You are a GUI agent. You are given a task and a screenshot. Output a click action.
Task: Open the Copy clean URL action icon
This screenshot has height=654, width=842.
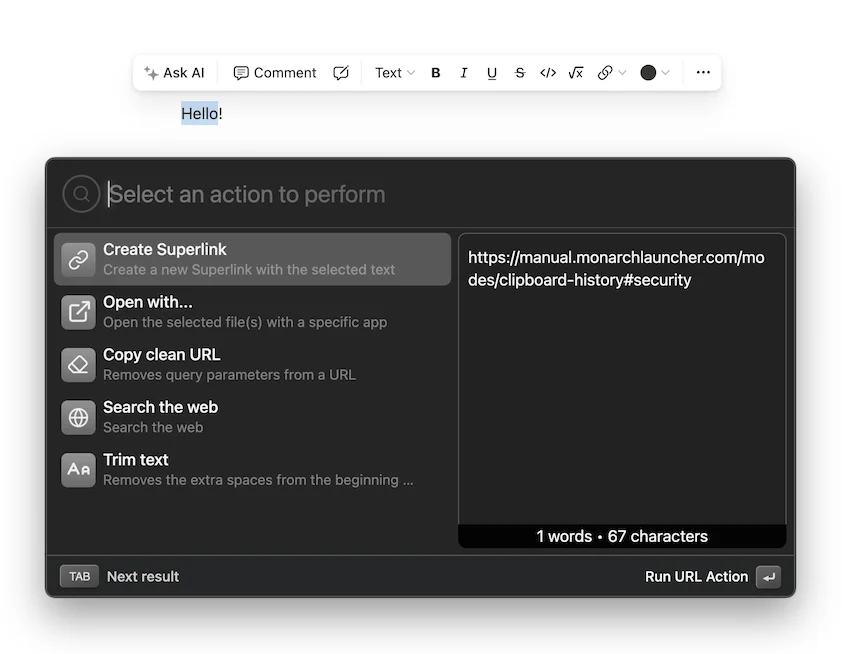pos(78,364)
